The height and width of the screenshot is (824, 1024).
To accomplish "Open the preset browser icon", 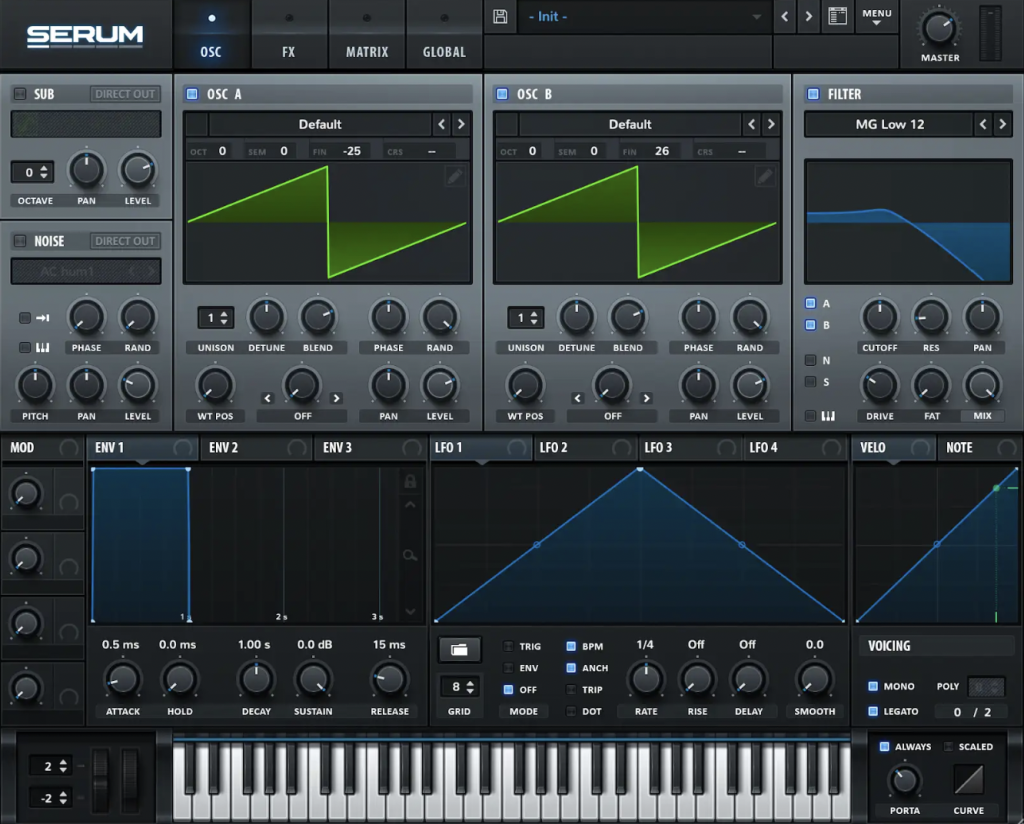I will pos(836,17).
